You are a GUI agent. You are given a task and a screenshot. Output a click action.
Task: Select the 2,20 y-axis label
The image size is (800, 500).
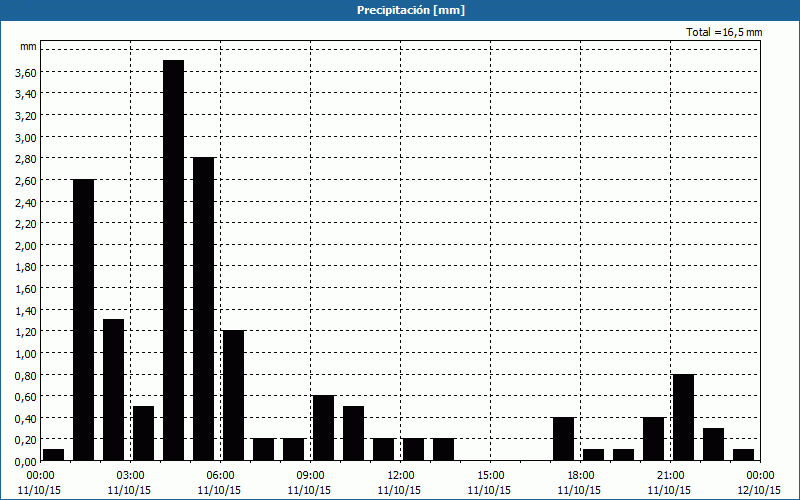pos(26,224)
